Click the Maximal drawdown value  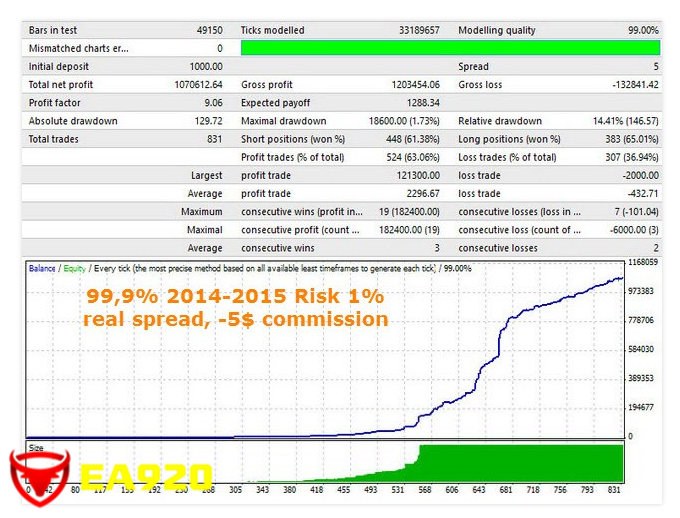coord(397,121)
